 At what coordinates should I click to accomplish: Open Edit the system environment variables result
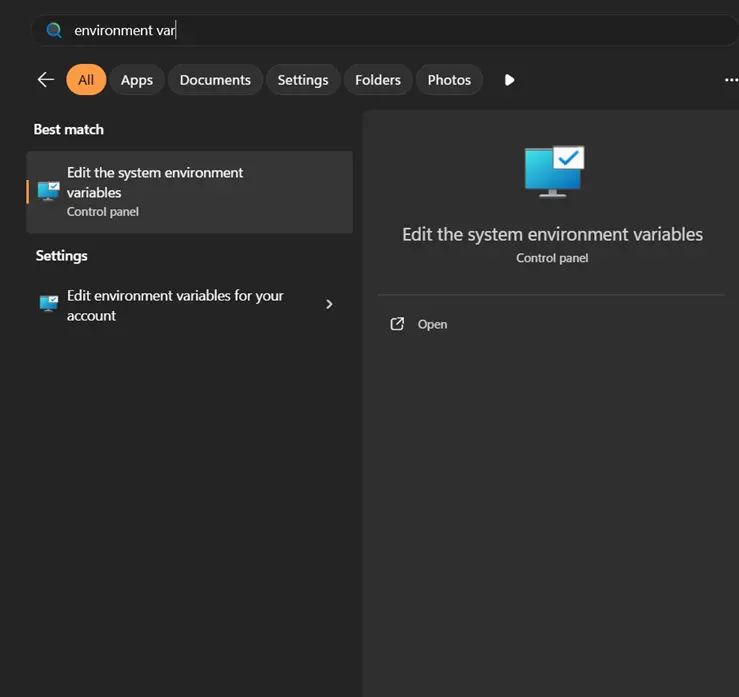point(189,192)
